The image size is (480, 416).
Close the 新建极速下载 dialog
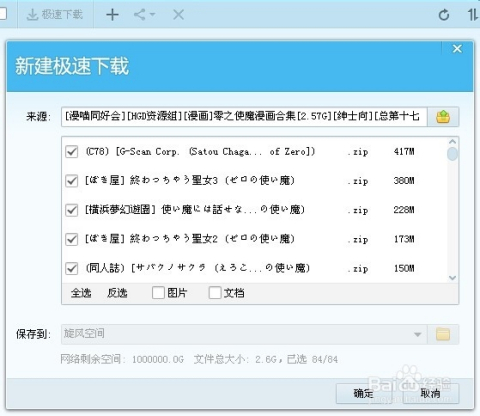[x=457, y=49]
